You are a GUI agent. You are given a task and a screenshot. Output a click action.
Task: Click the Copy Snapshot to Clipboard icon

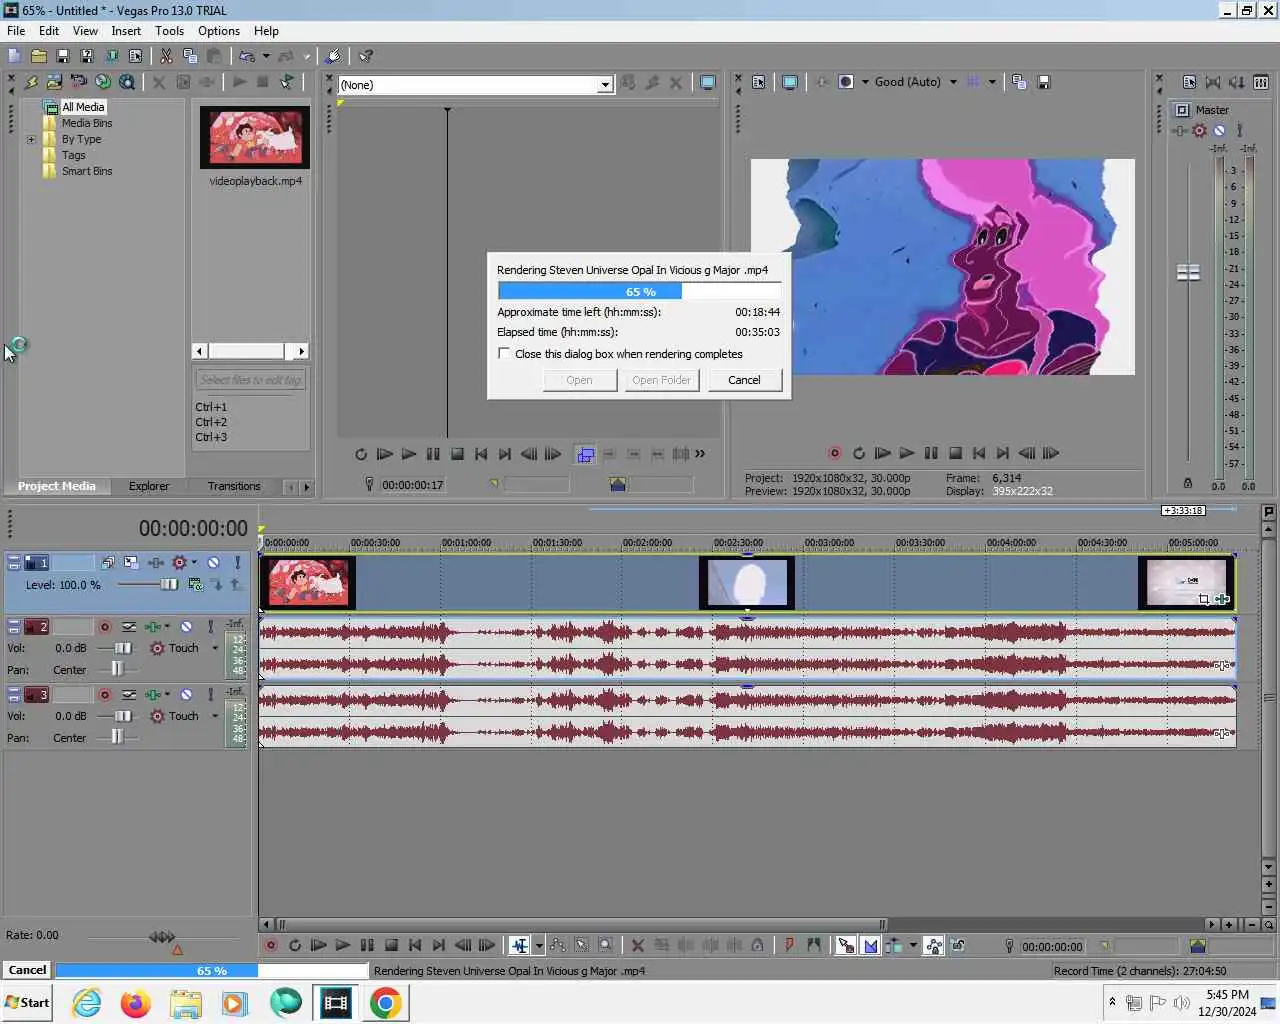1019,82
